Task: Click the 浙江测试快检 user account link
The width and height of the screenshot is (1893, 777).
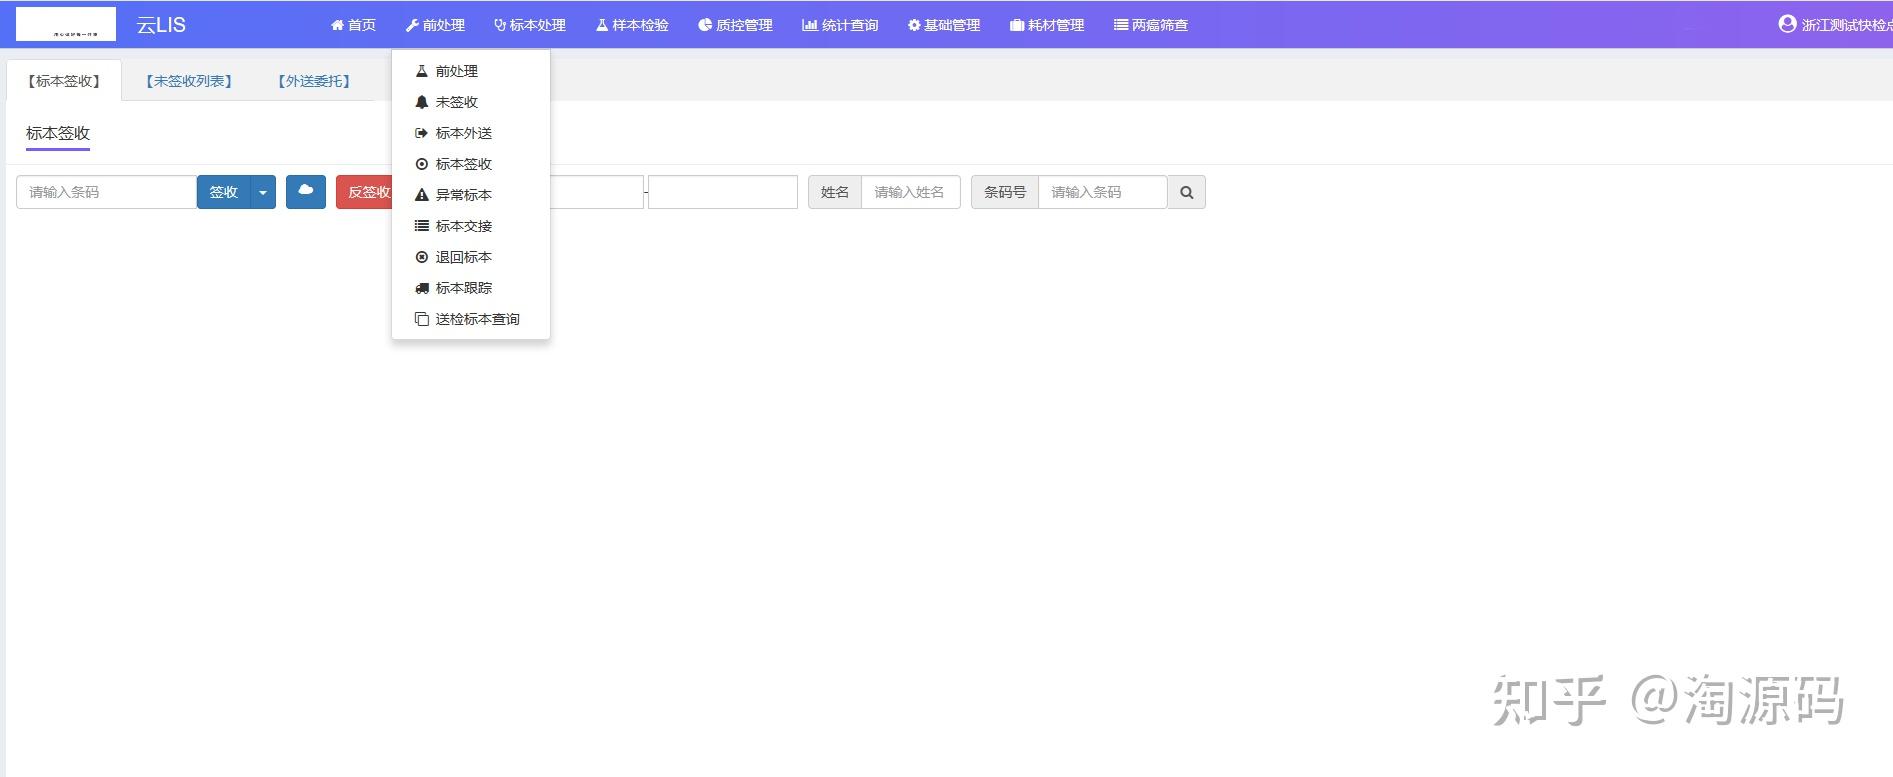Action: coord(1835,24)
